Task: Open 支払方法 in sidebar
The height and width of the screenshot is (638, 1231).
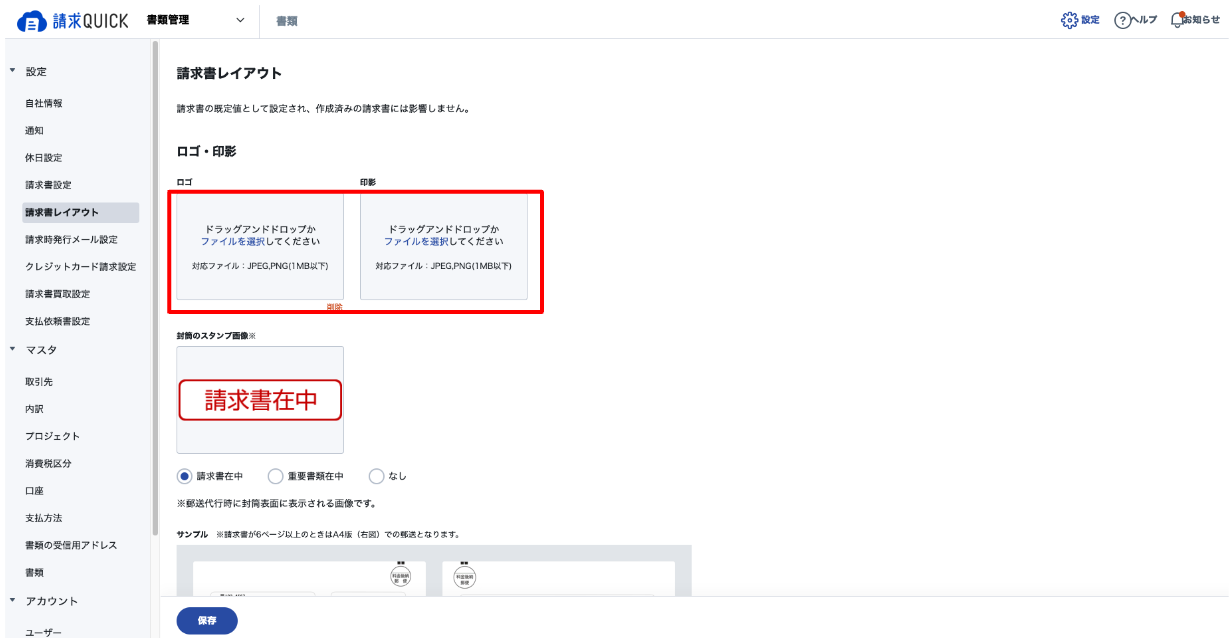Action: tap(44, 518)
